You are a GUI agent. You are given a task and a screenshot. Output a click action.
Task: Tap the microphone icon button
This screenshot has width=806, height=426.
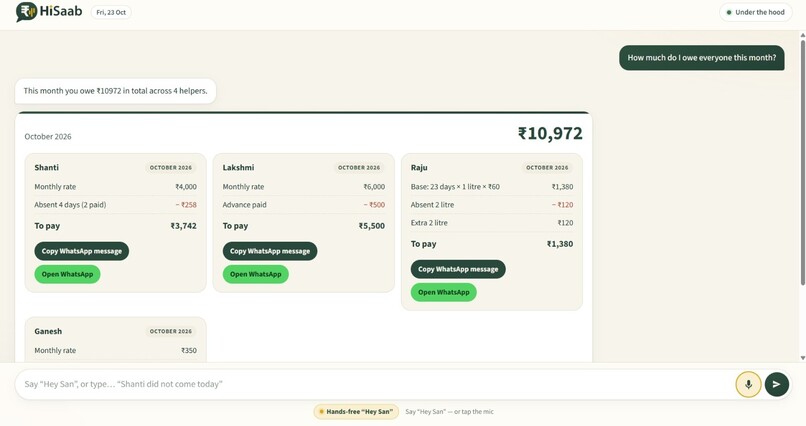(748, 384)
